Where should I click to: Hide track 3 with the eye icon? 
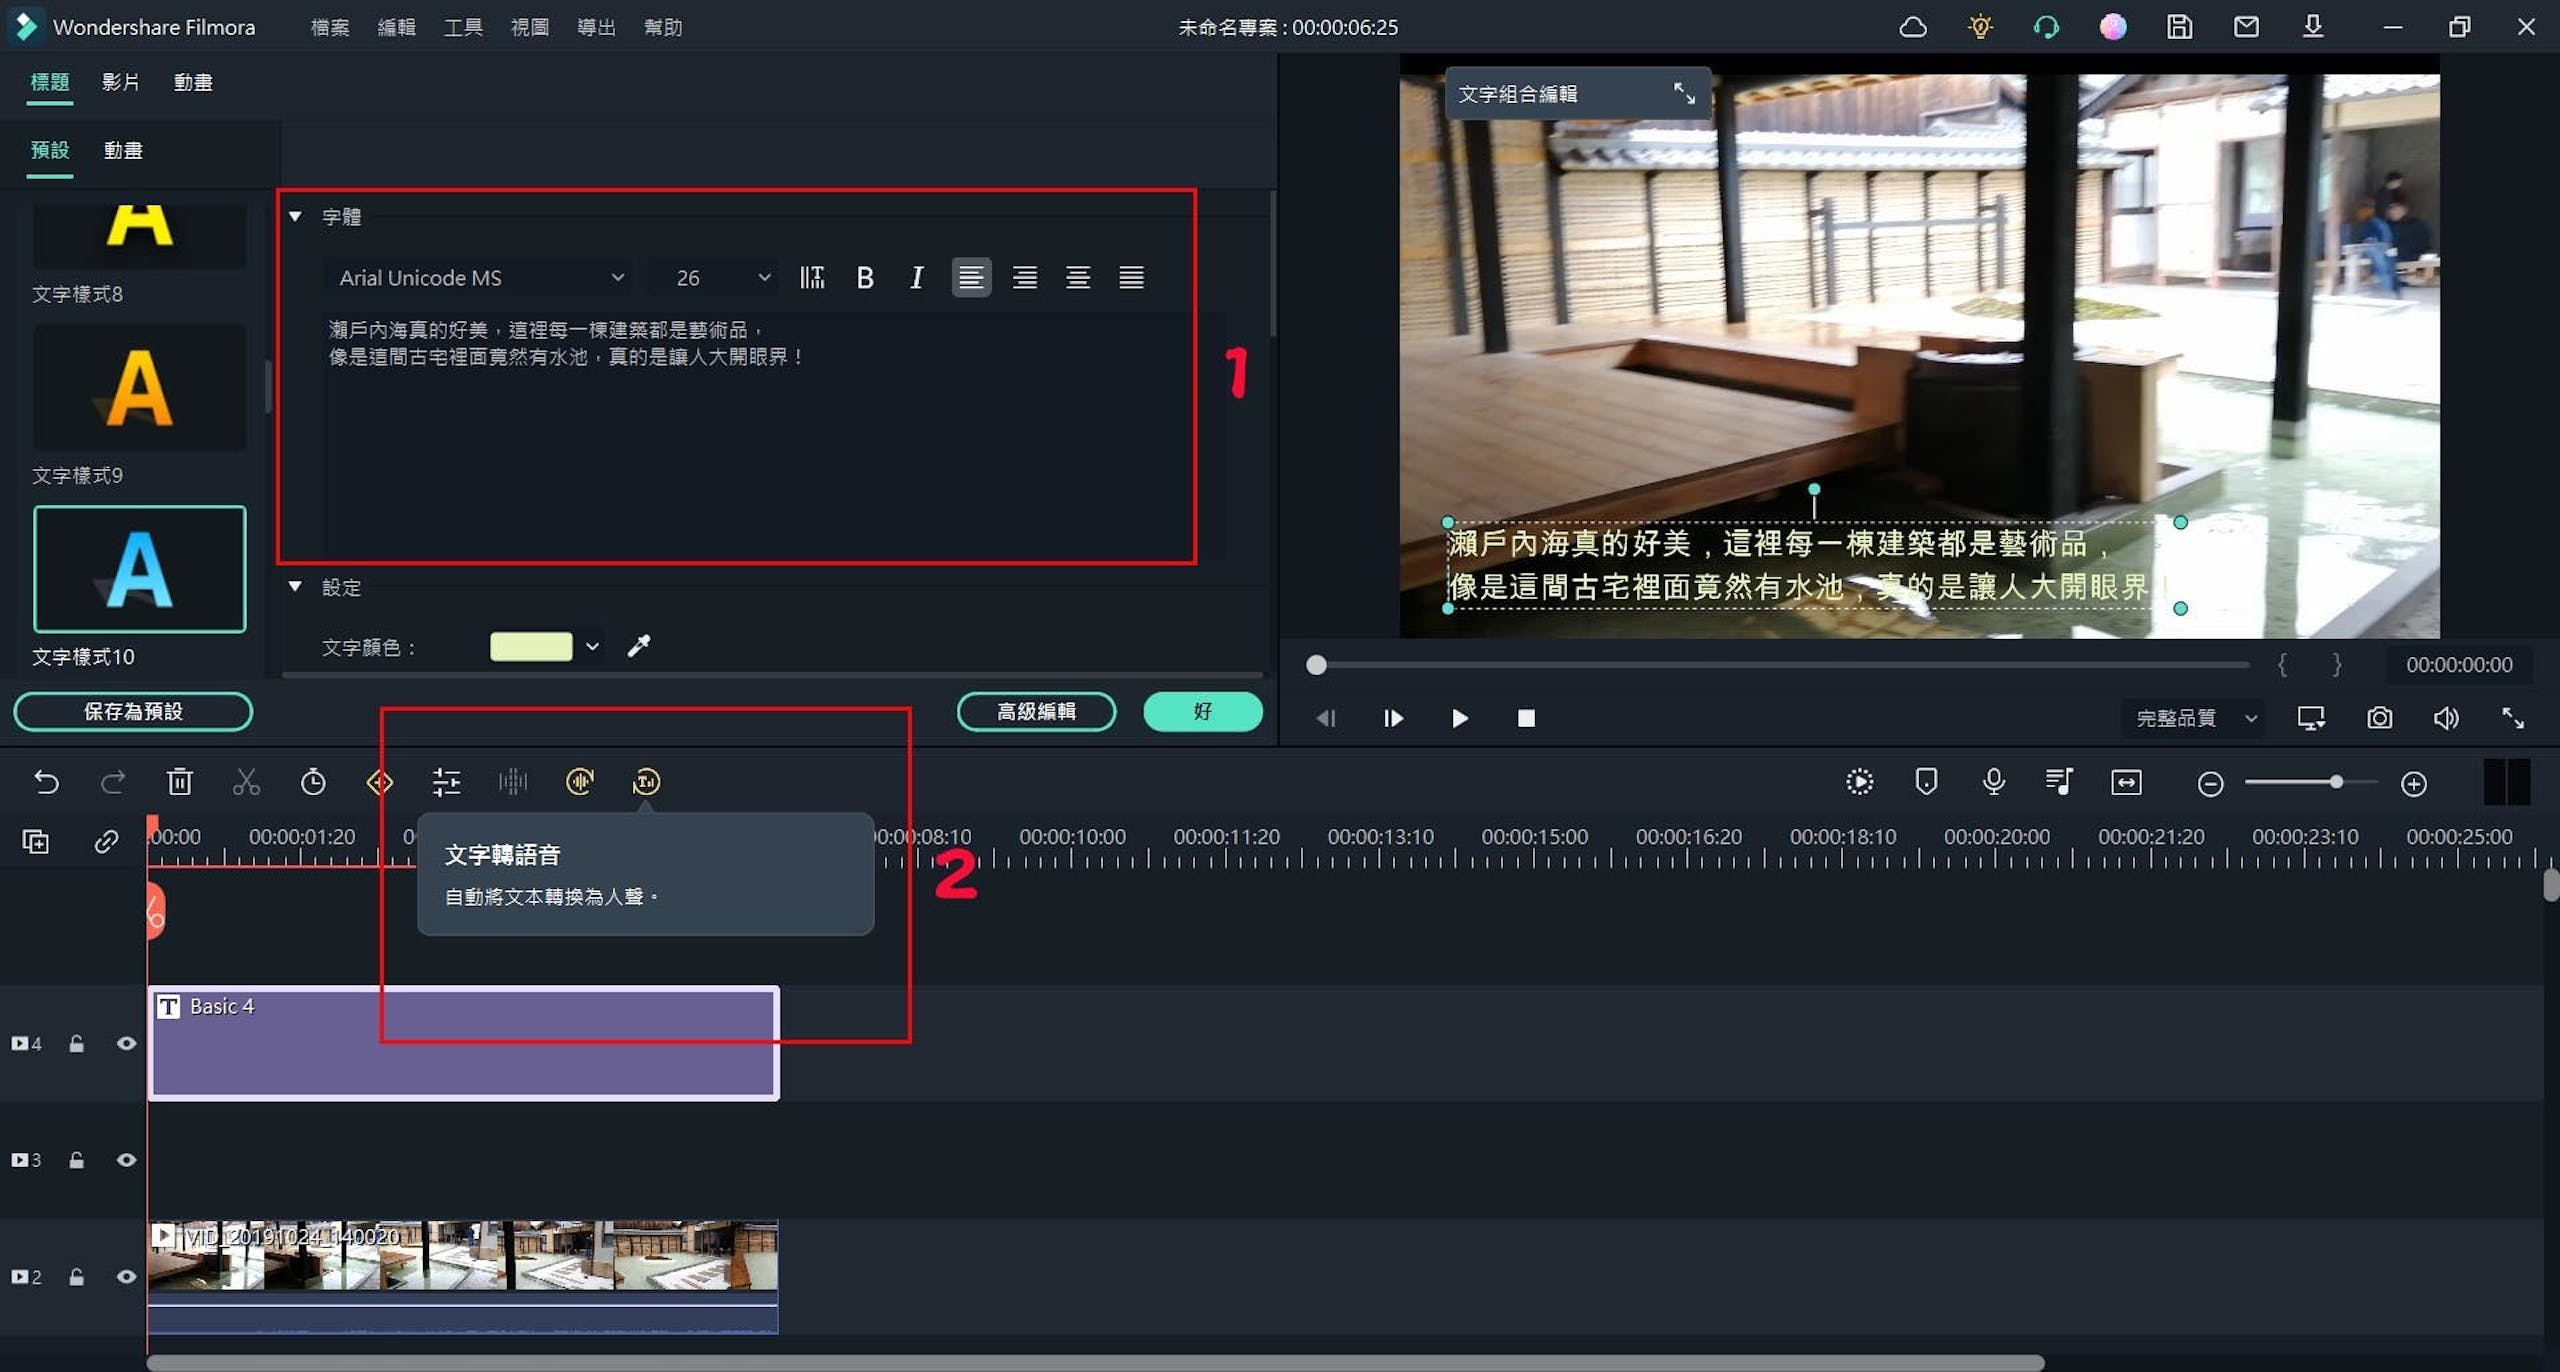(x=126, y=1160)
